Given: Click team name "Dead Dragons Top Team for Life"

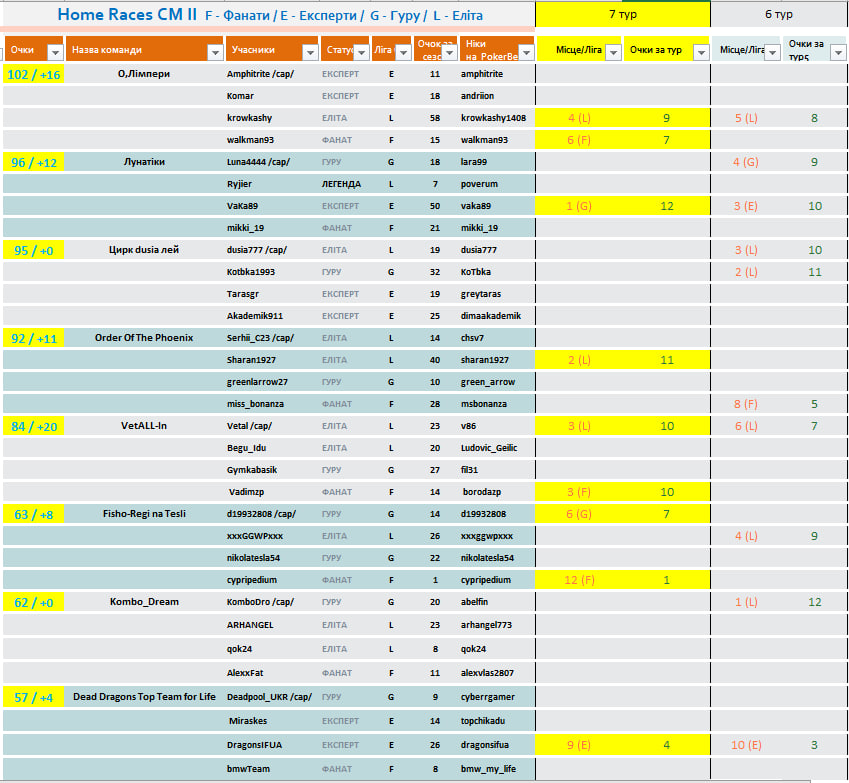Looking at the screenshot, I should pos(144,696).
